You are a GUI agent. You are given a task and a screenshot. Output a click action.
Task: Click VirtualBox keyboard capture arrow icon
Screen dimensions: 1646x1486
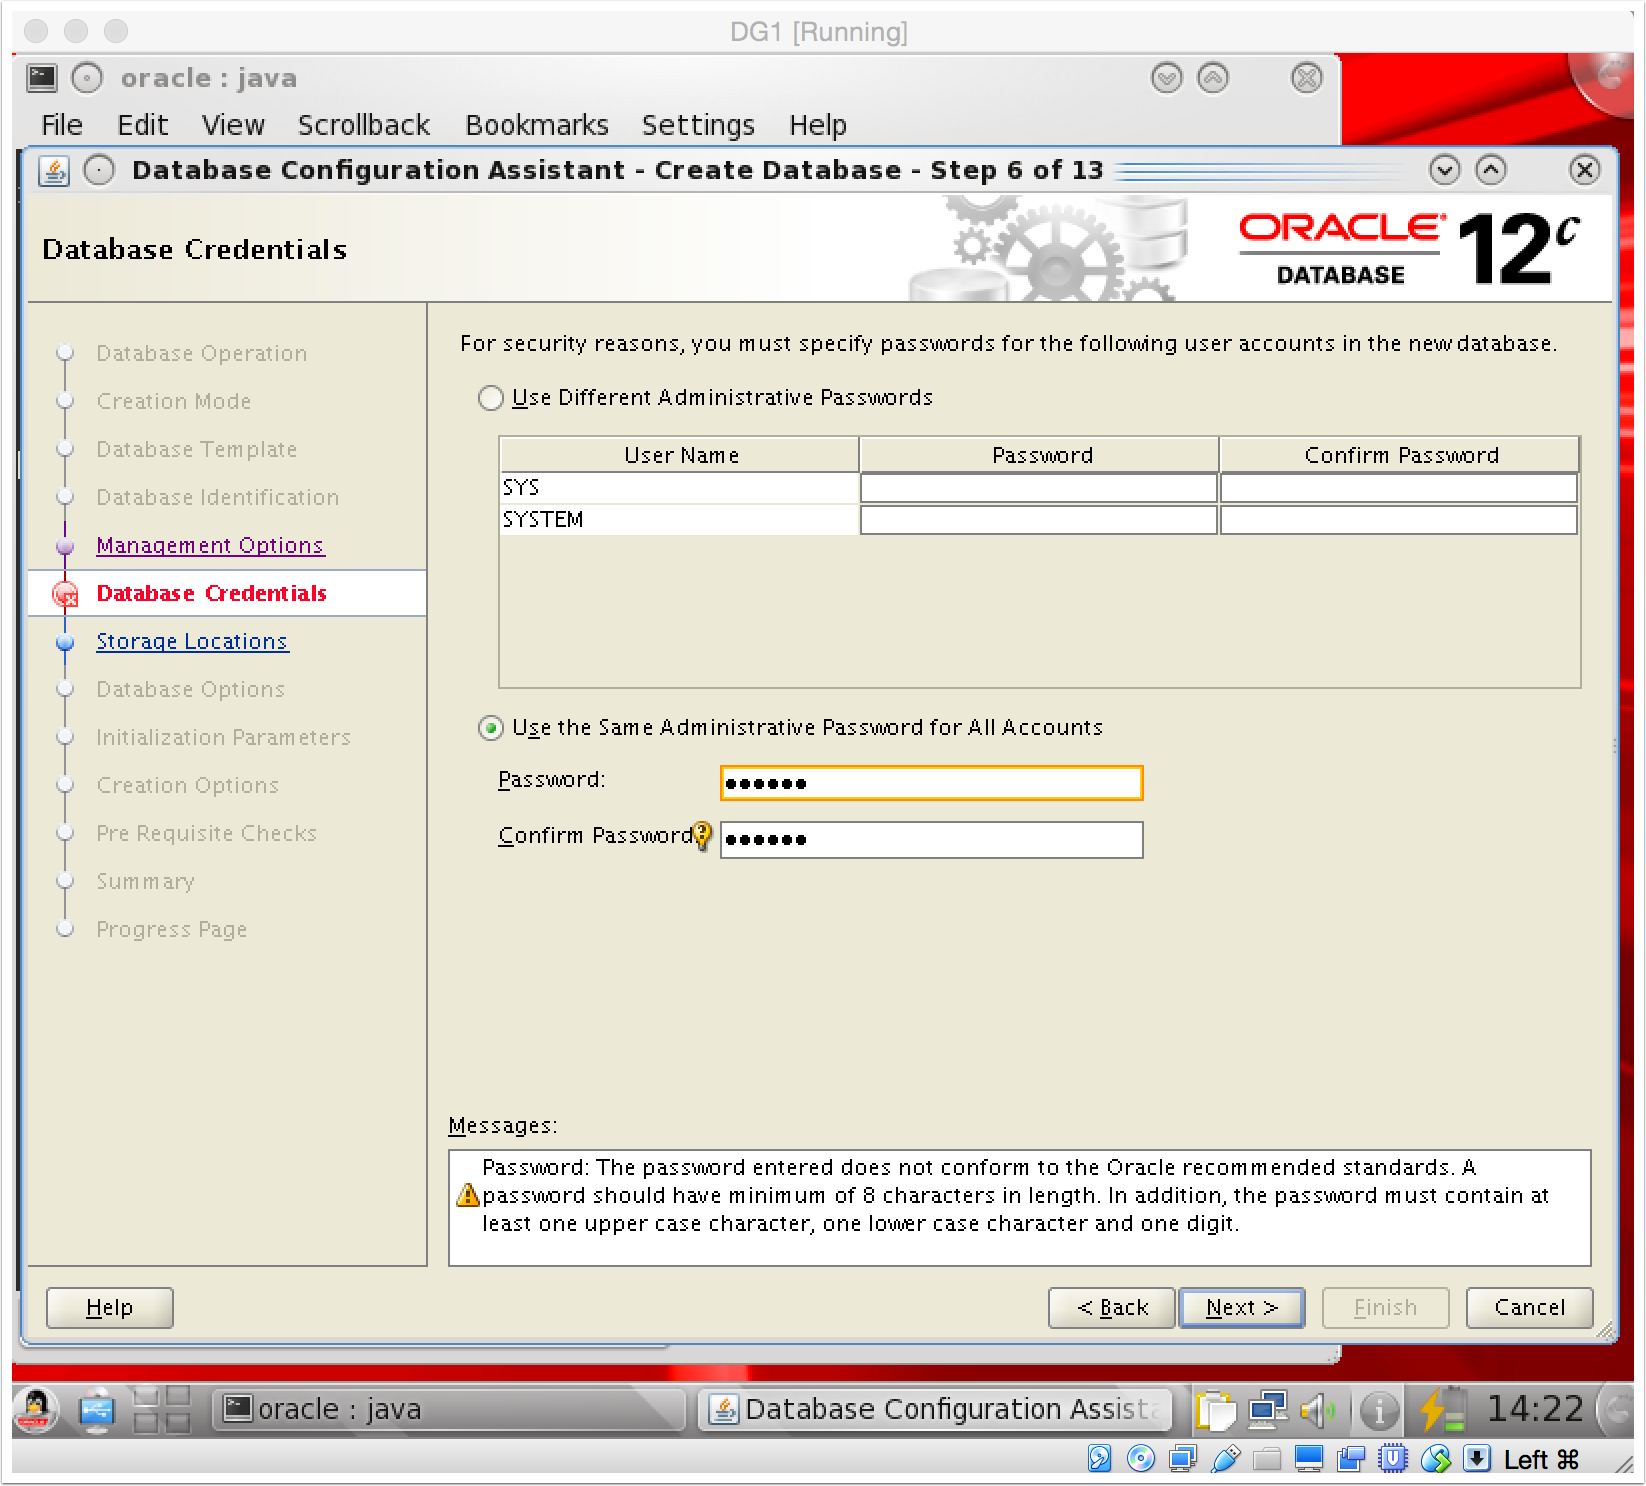tap(1477, 1459)
